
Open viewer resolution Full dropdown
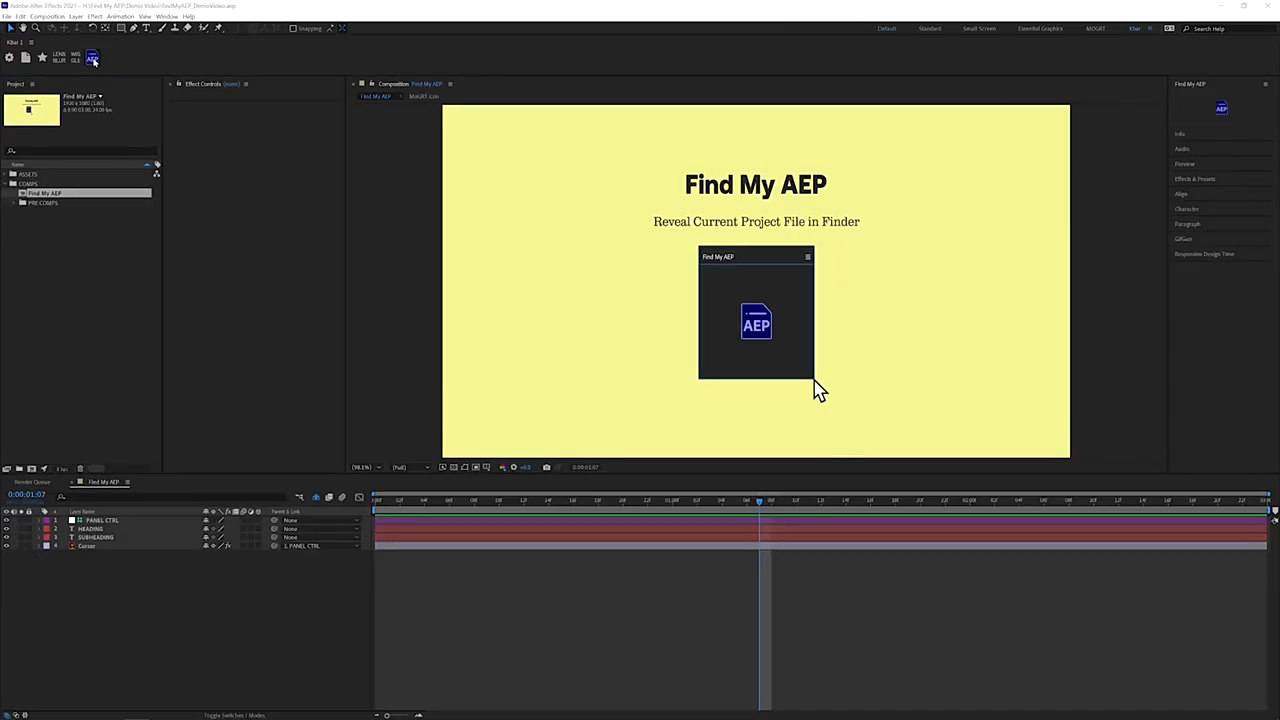click(410, 467)
